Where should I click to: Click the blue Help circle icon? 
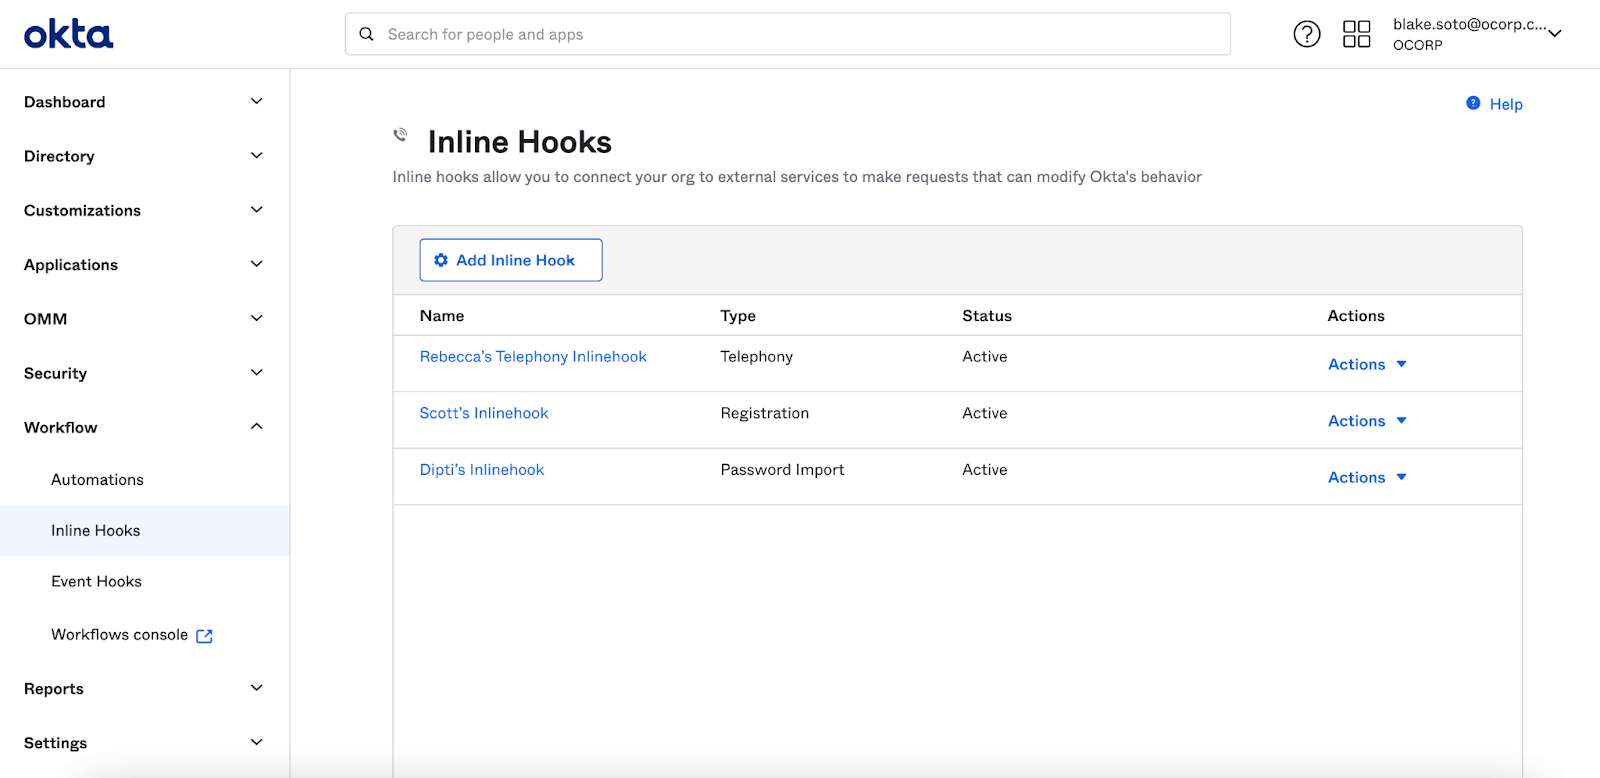1473,103
